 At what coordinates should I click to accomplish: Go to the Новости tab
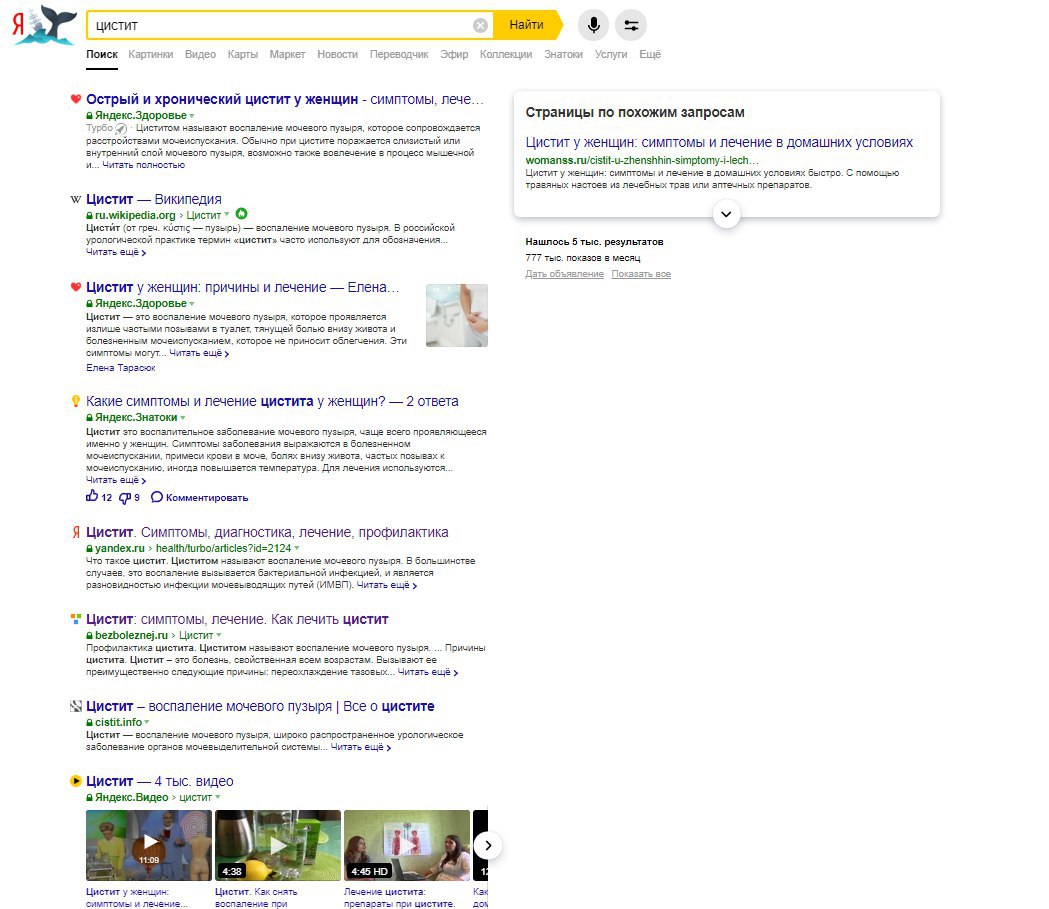pyautogui.click(x=337, y=54)
